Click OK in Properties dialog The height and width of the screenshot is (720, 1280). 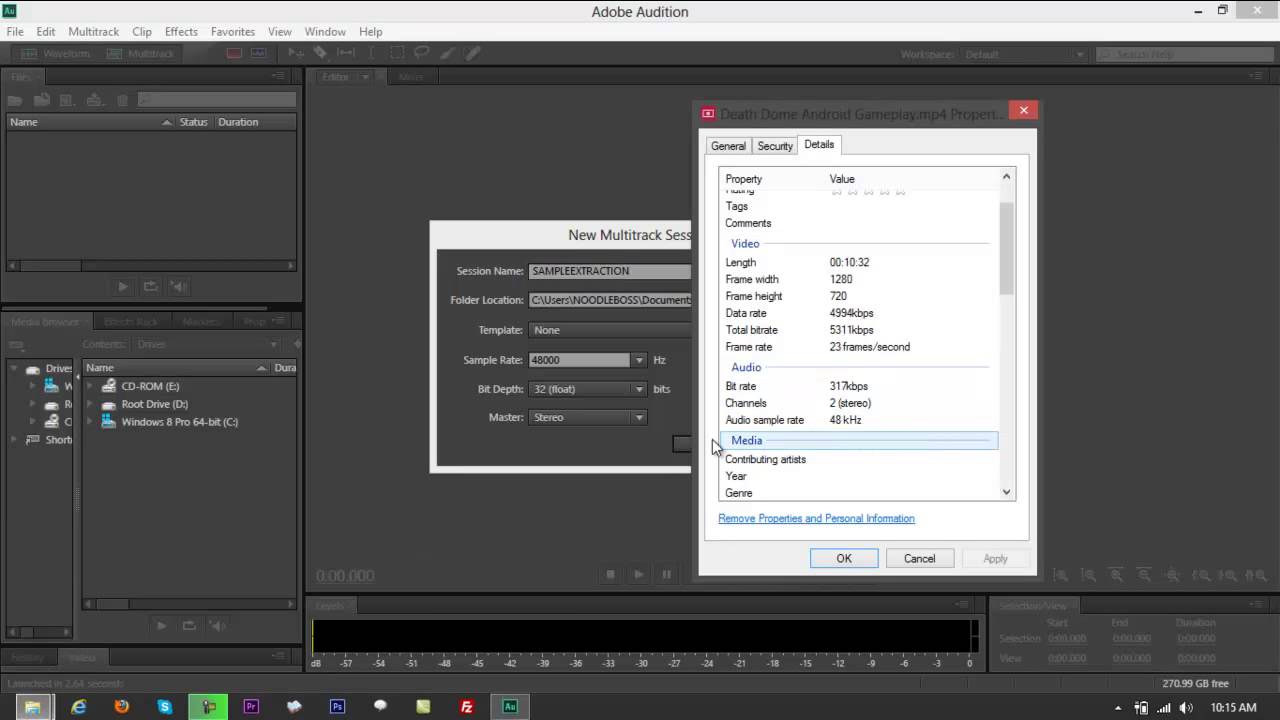tap(844, 559)
